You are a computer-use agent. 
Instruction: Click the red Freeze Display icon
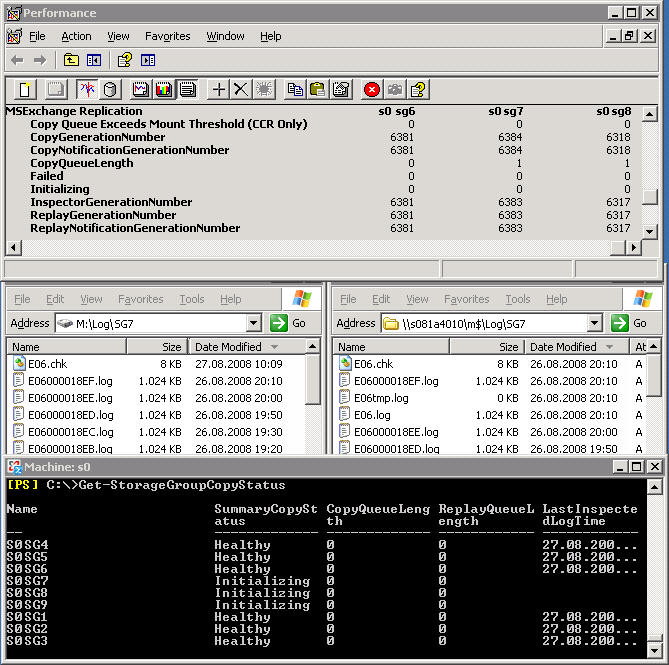click(372, 90)
